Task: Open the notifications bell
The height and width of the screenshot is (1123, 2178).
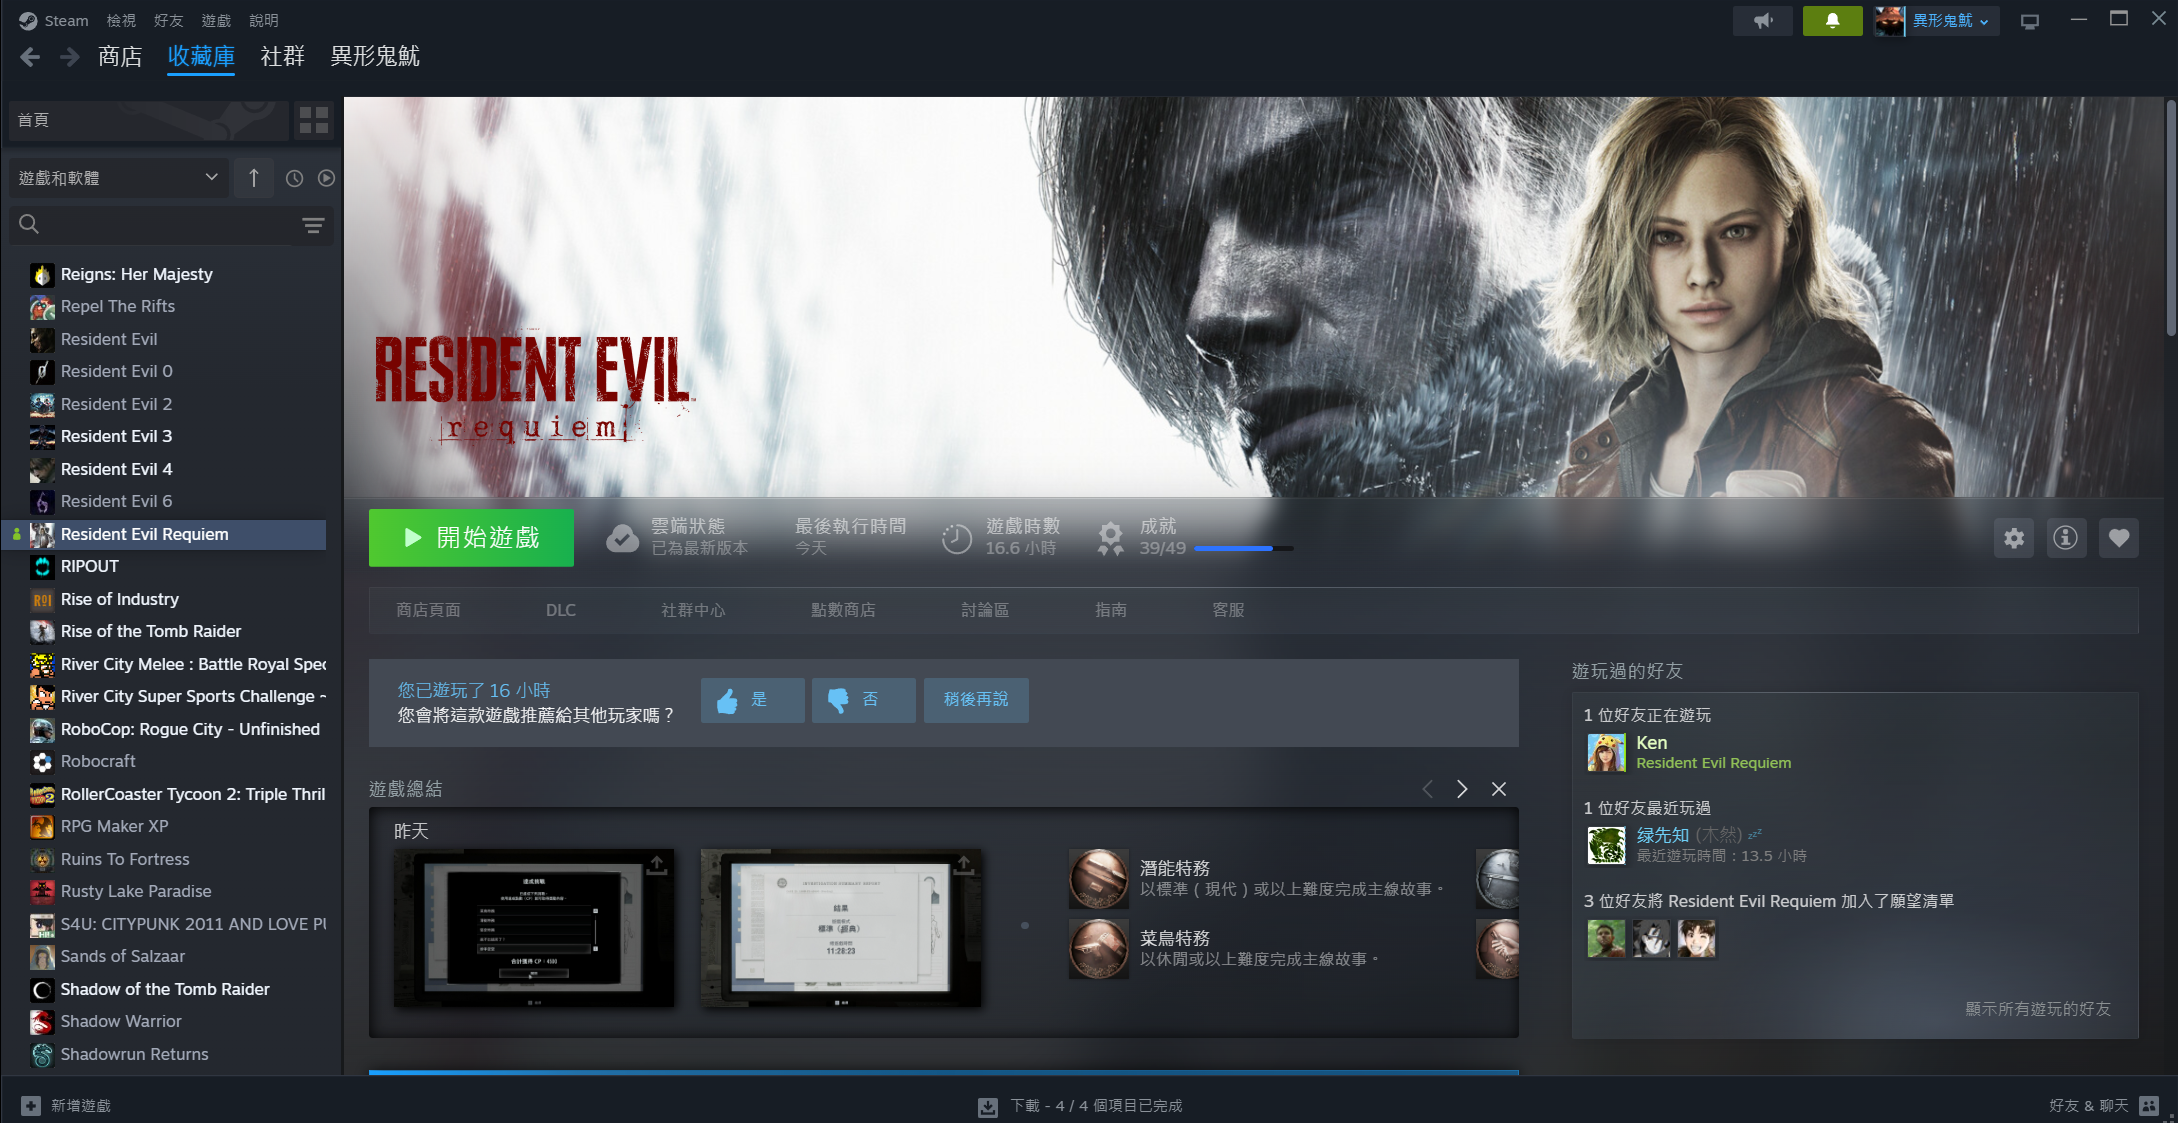Action: click(x=1832, y=21)
